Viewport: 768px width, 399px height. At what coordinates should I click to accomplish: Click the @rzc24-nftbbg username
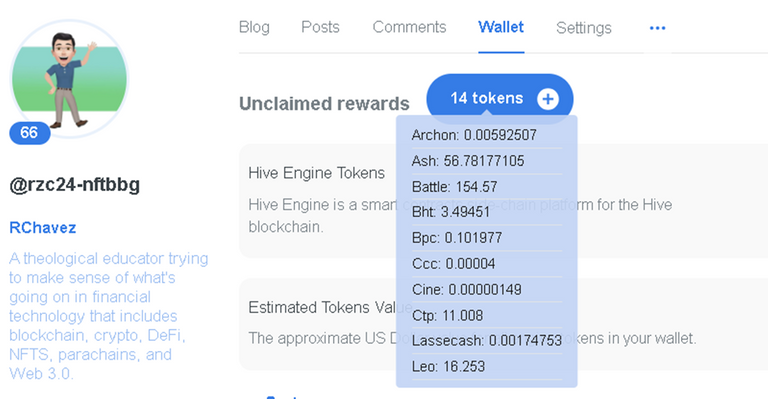tap(74, 185)
